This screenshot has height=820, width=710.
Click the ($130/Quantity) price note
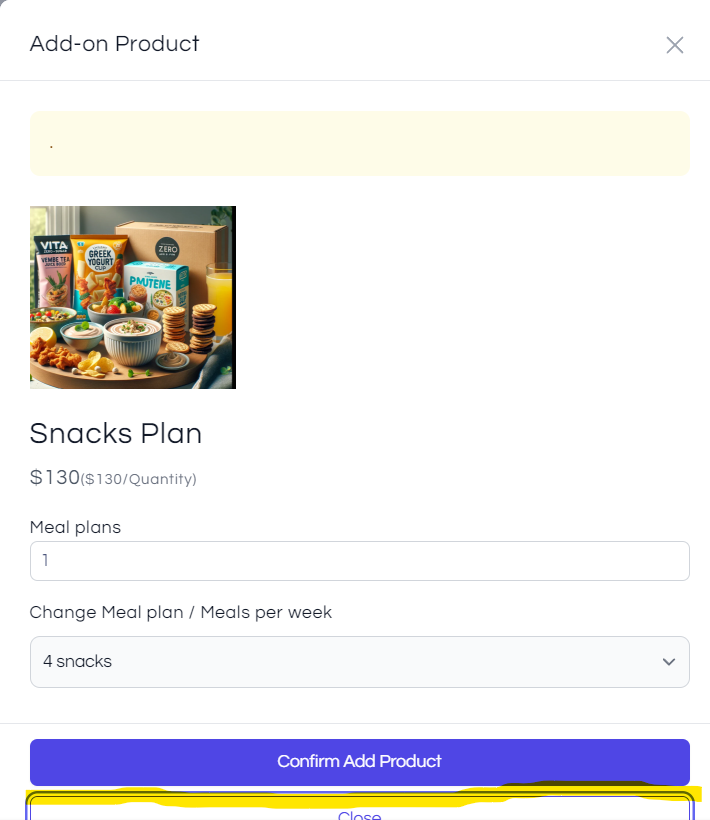coord(138,479)
